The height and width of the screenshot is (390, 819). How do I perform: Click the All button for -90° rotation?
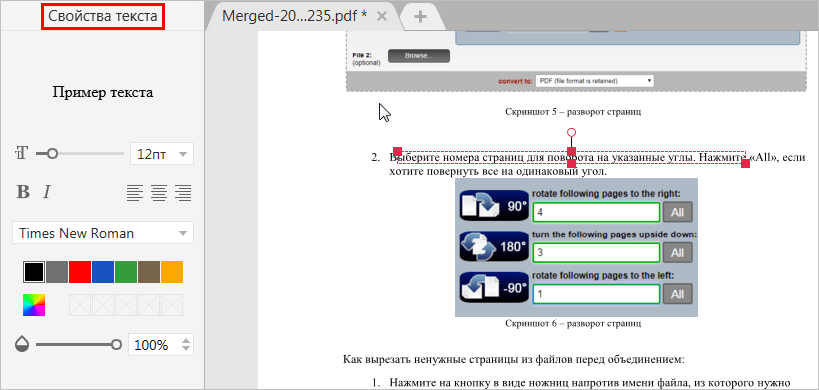coord(677,294)
